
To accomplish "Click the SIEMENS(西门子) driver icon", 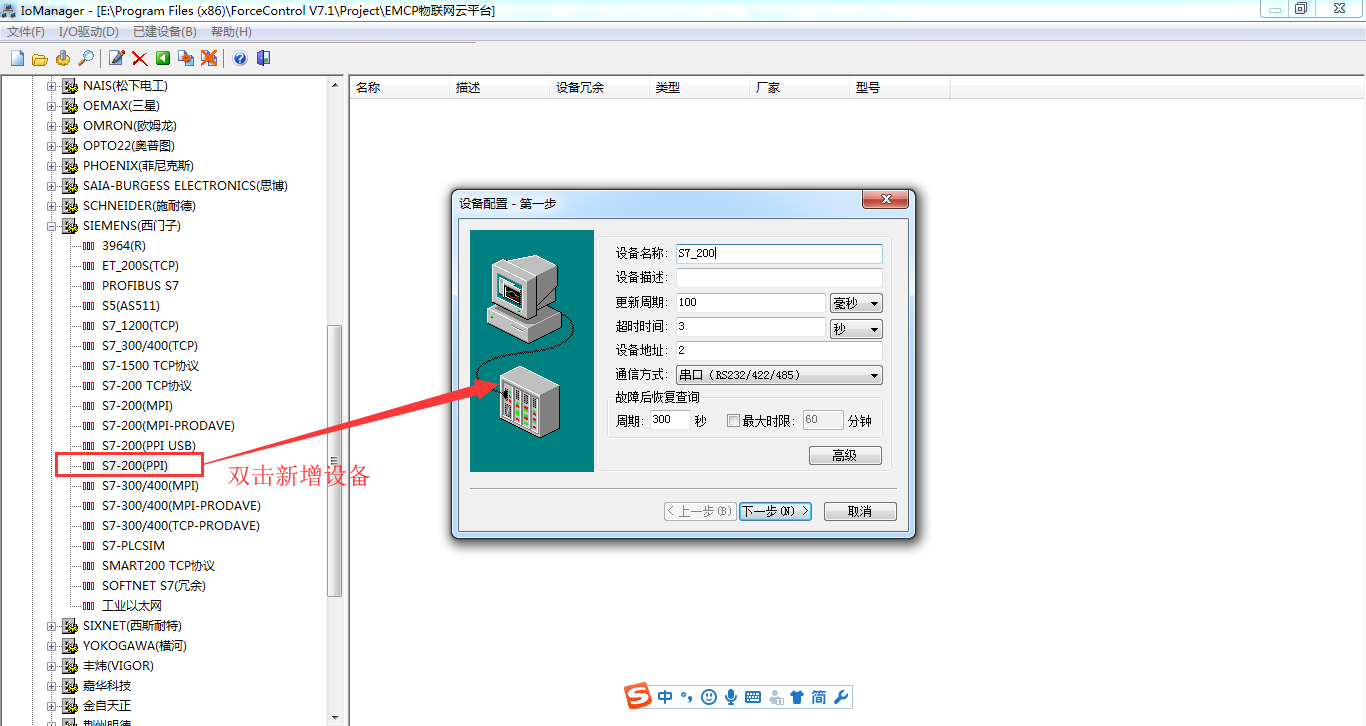I will tap(70, 226).
